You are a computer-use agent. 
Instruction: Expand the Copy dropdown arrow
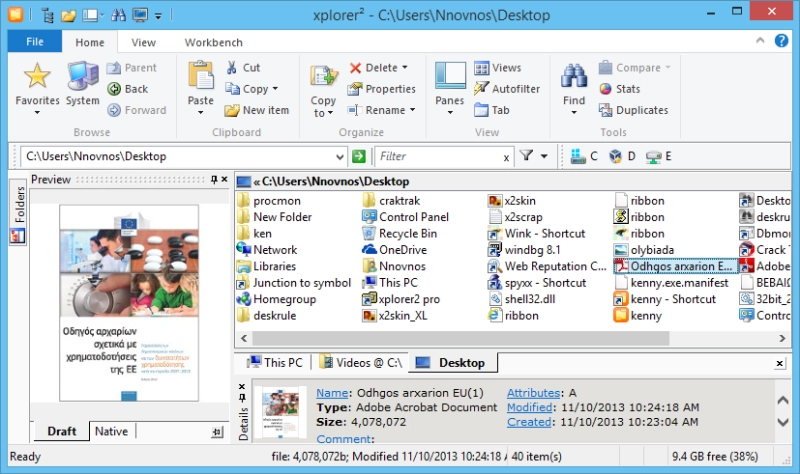[275, 89]
